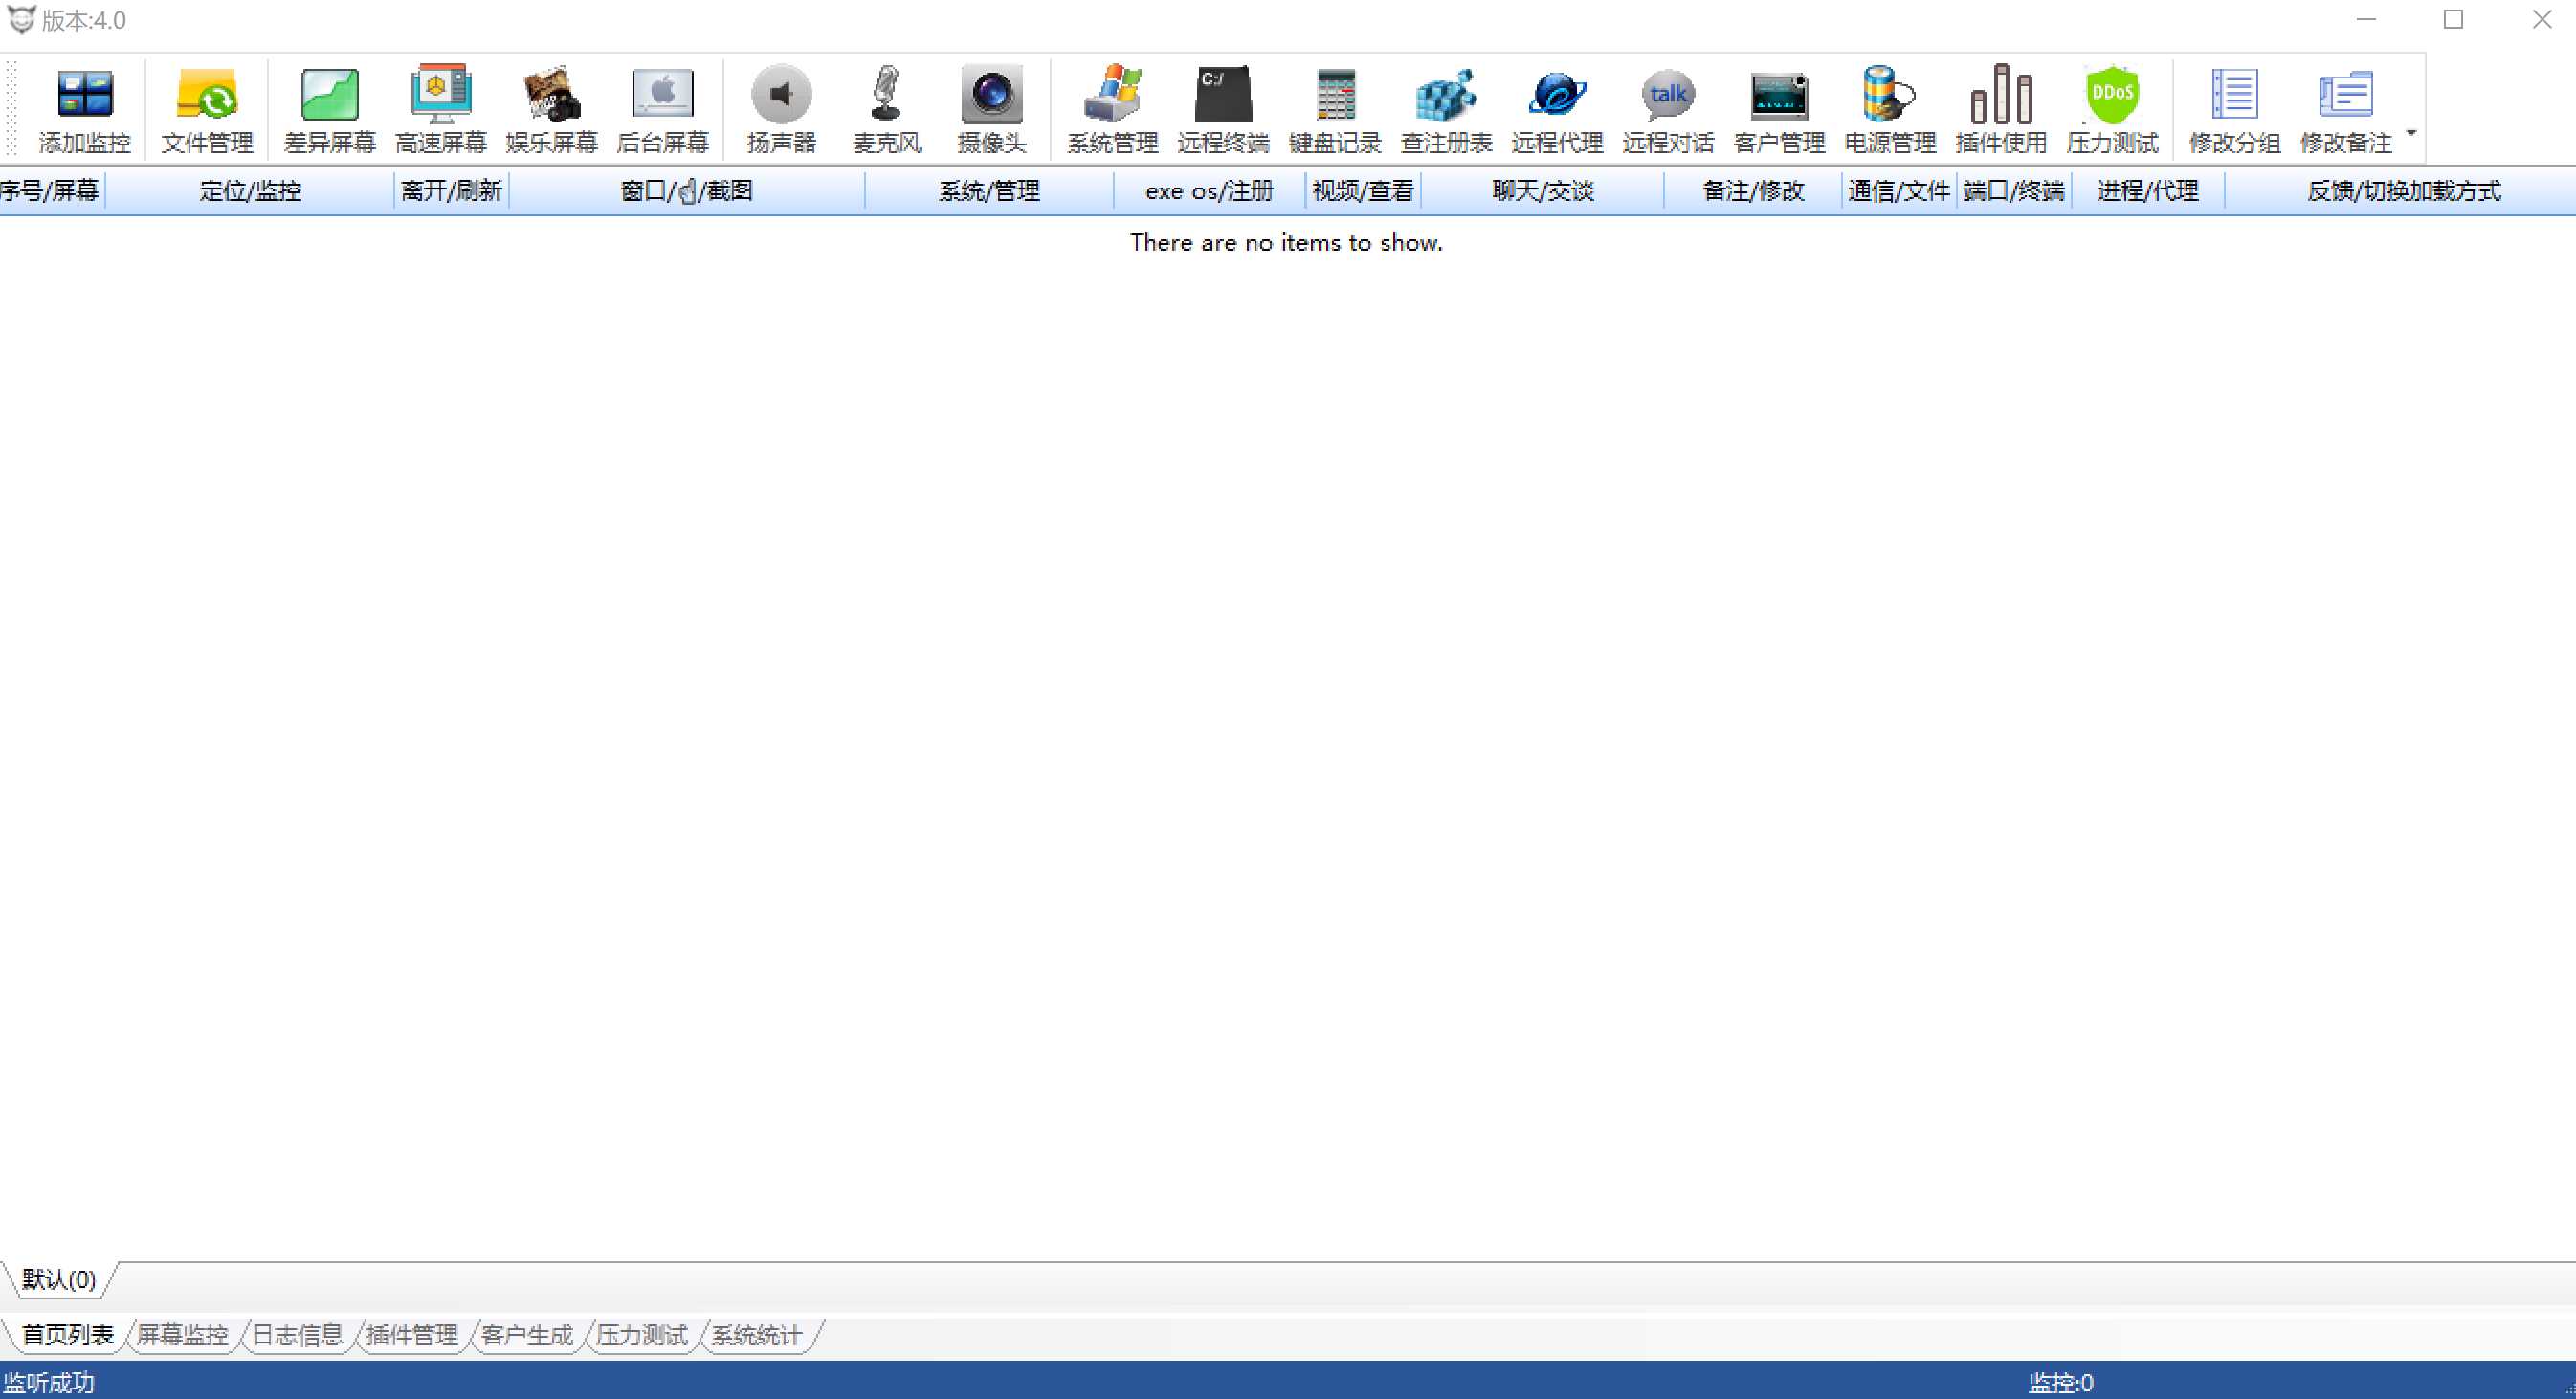Expand the toolbar overflow arrow
The image size is (2576, 1399).
[2411, 132]
